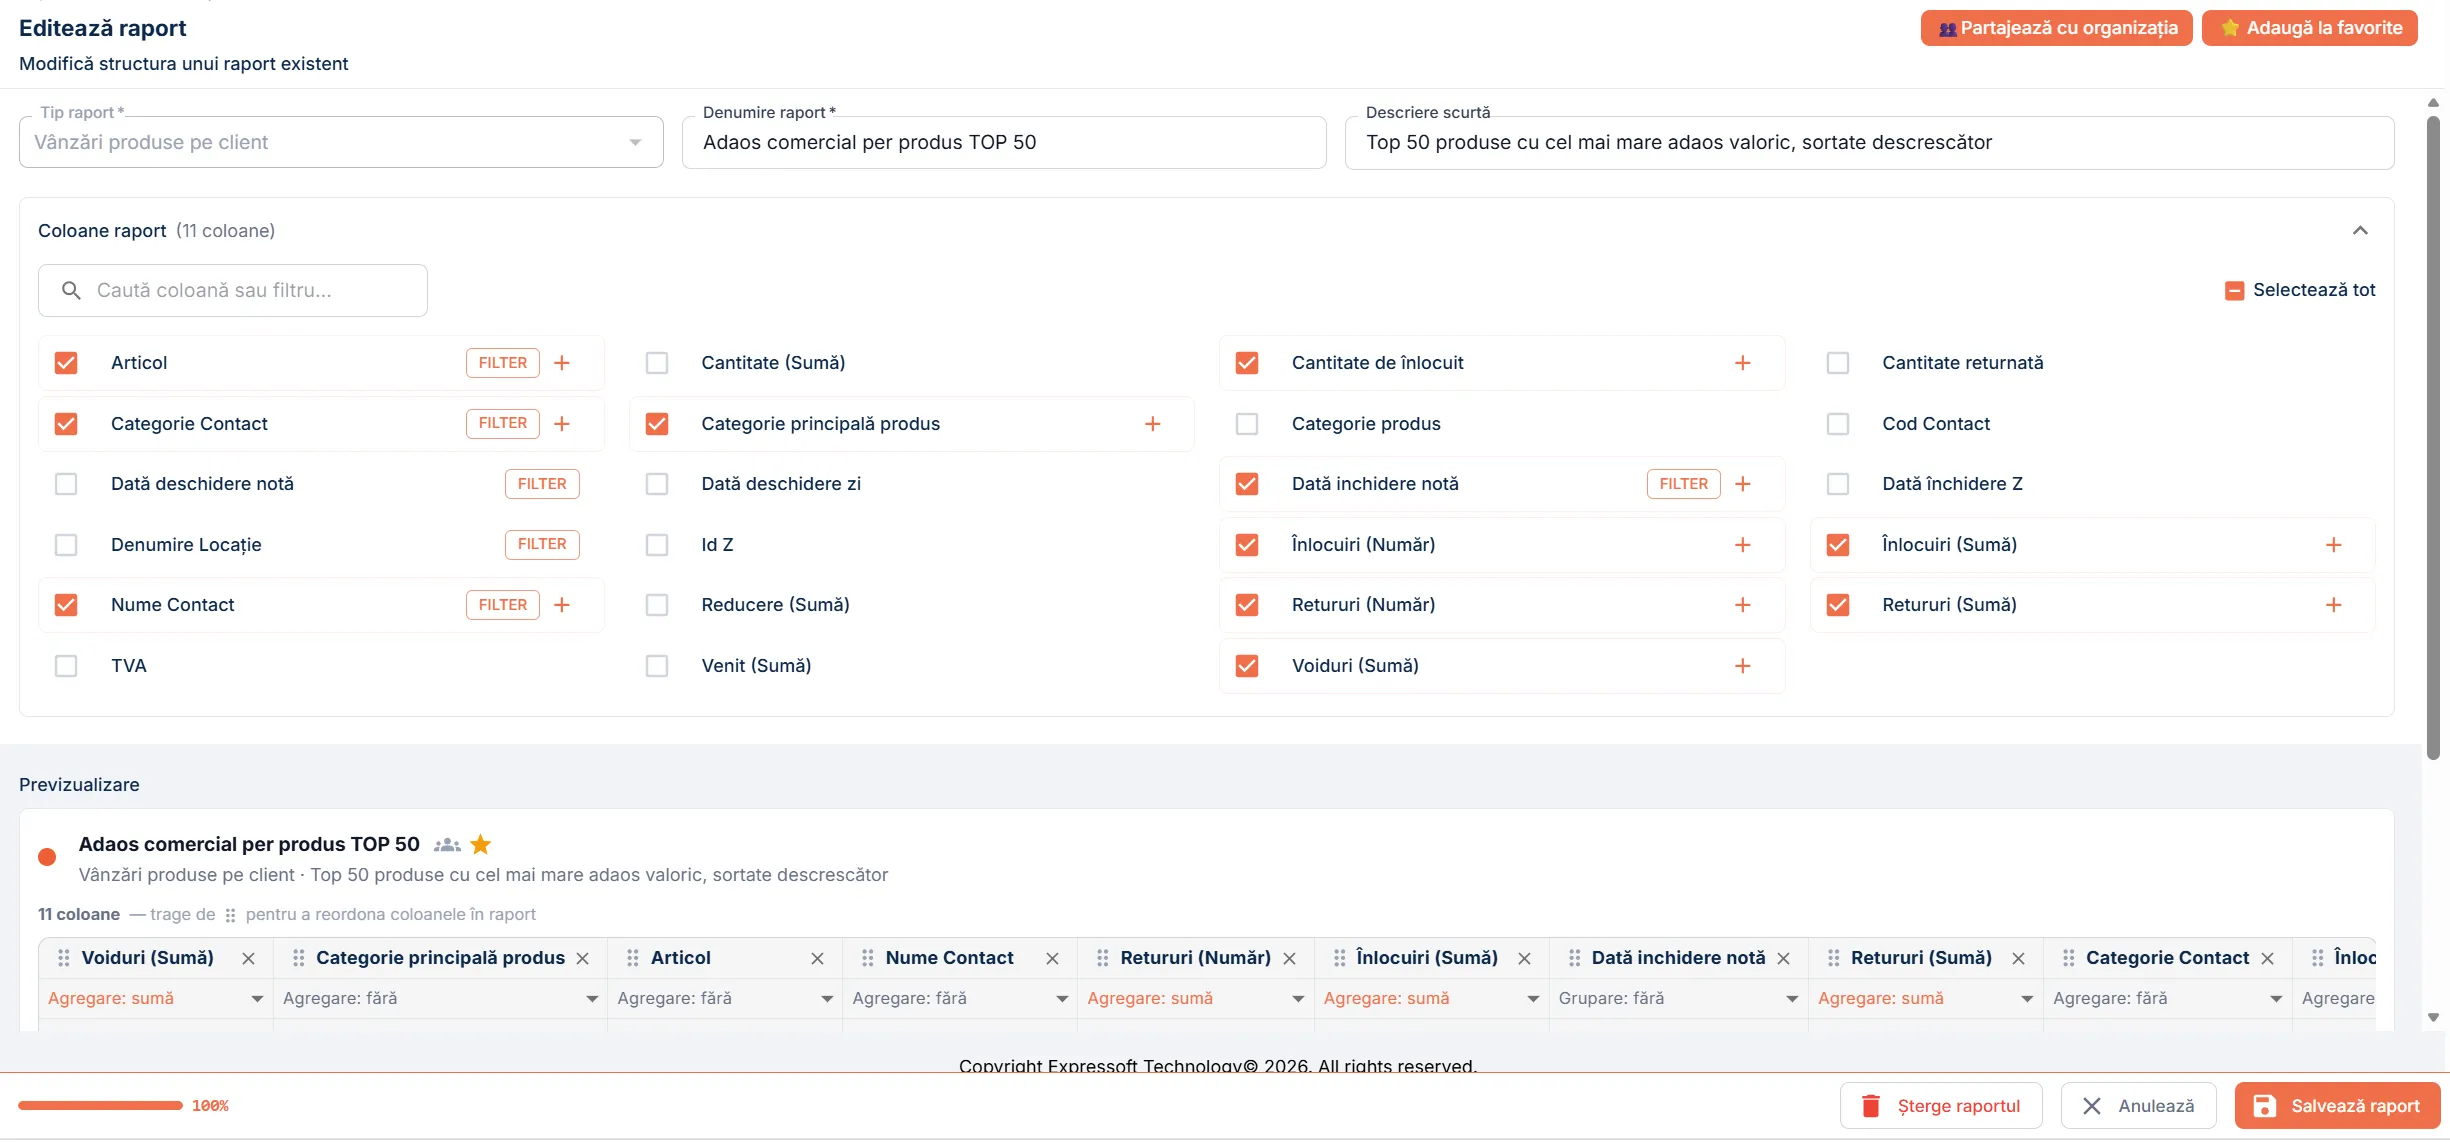Click FILTER button for Dată deschidere notă
The height and width of the screenshot is (1142, 2450).
pyautogui.click(x=542, y=484)
